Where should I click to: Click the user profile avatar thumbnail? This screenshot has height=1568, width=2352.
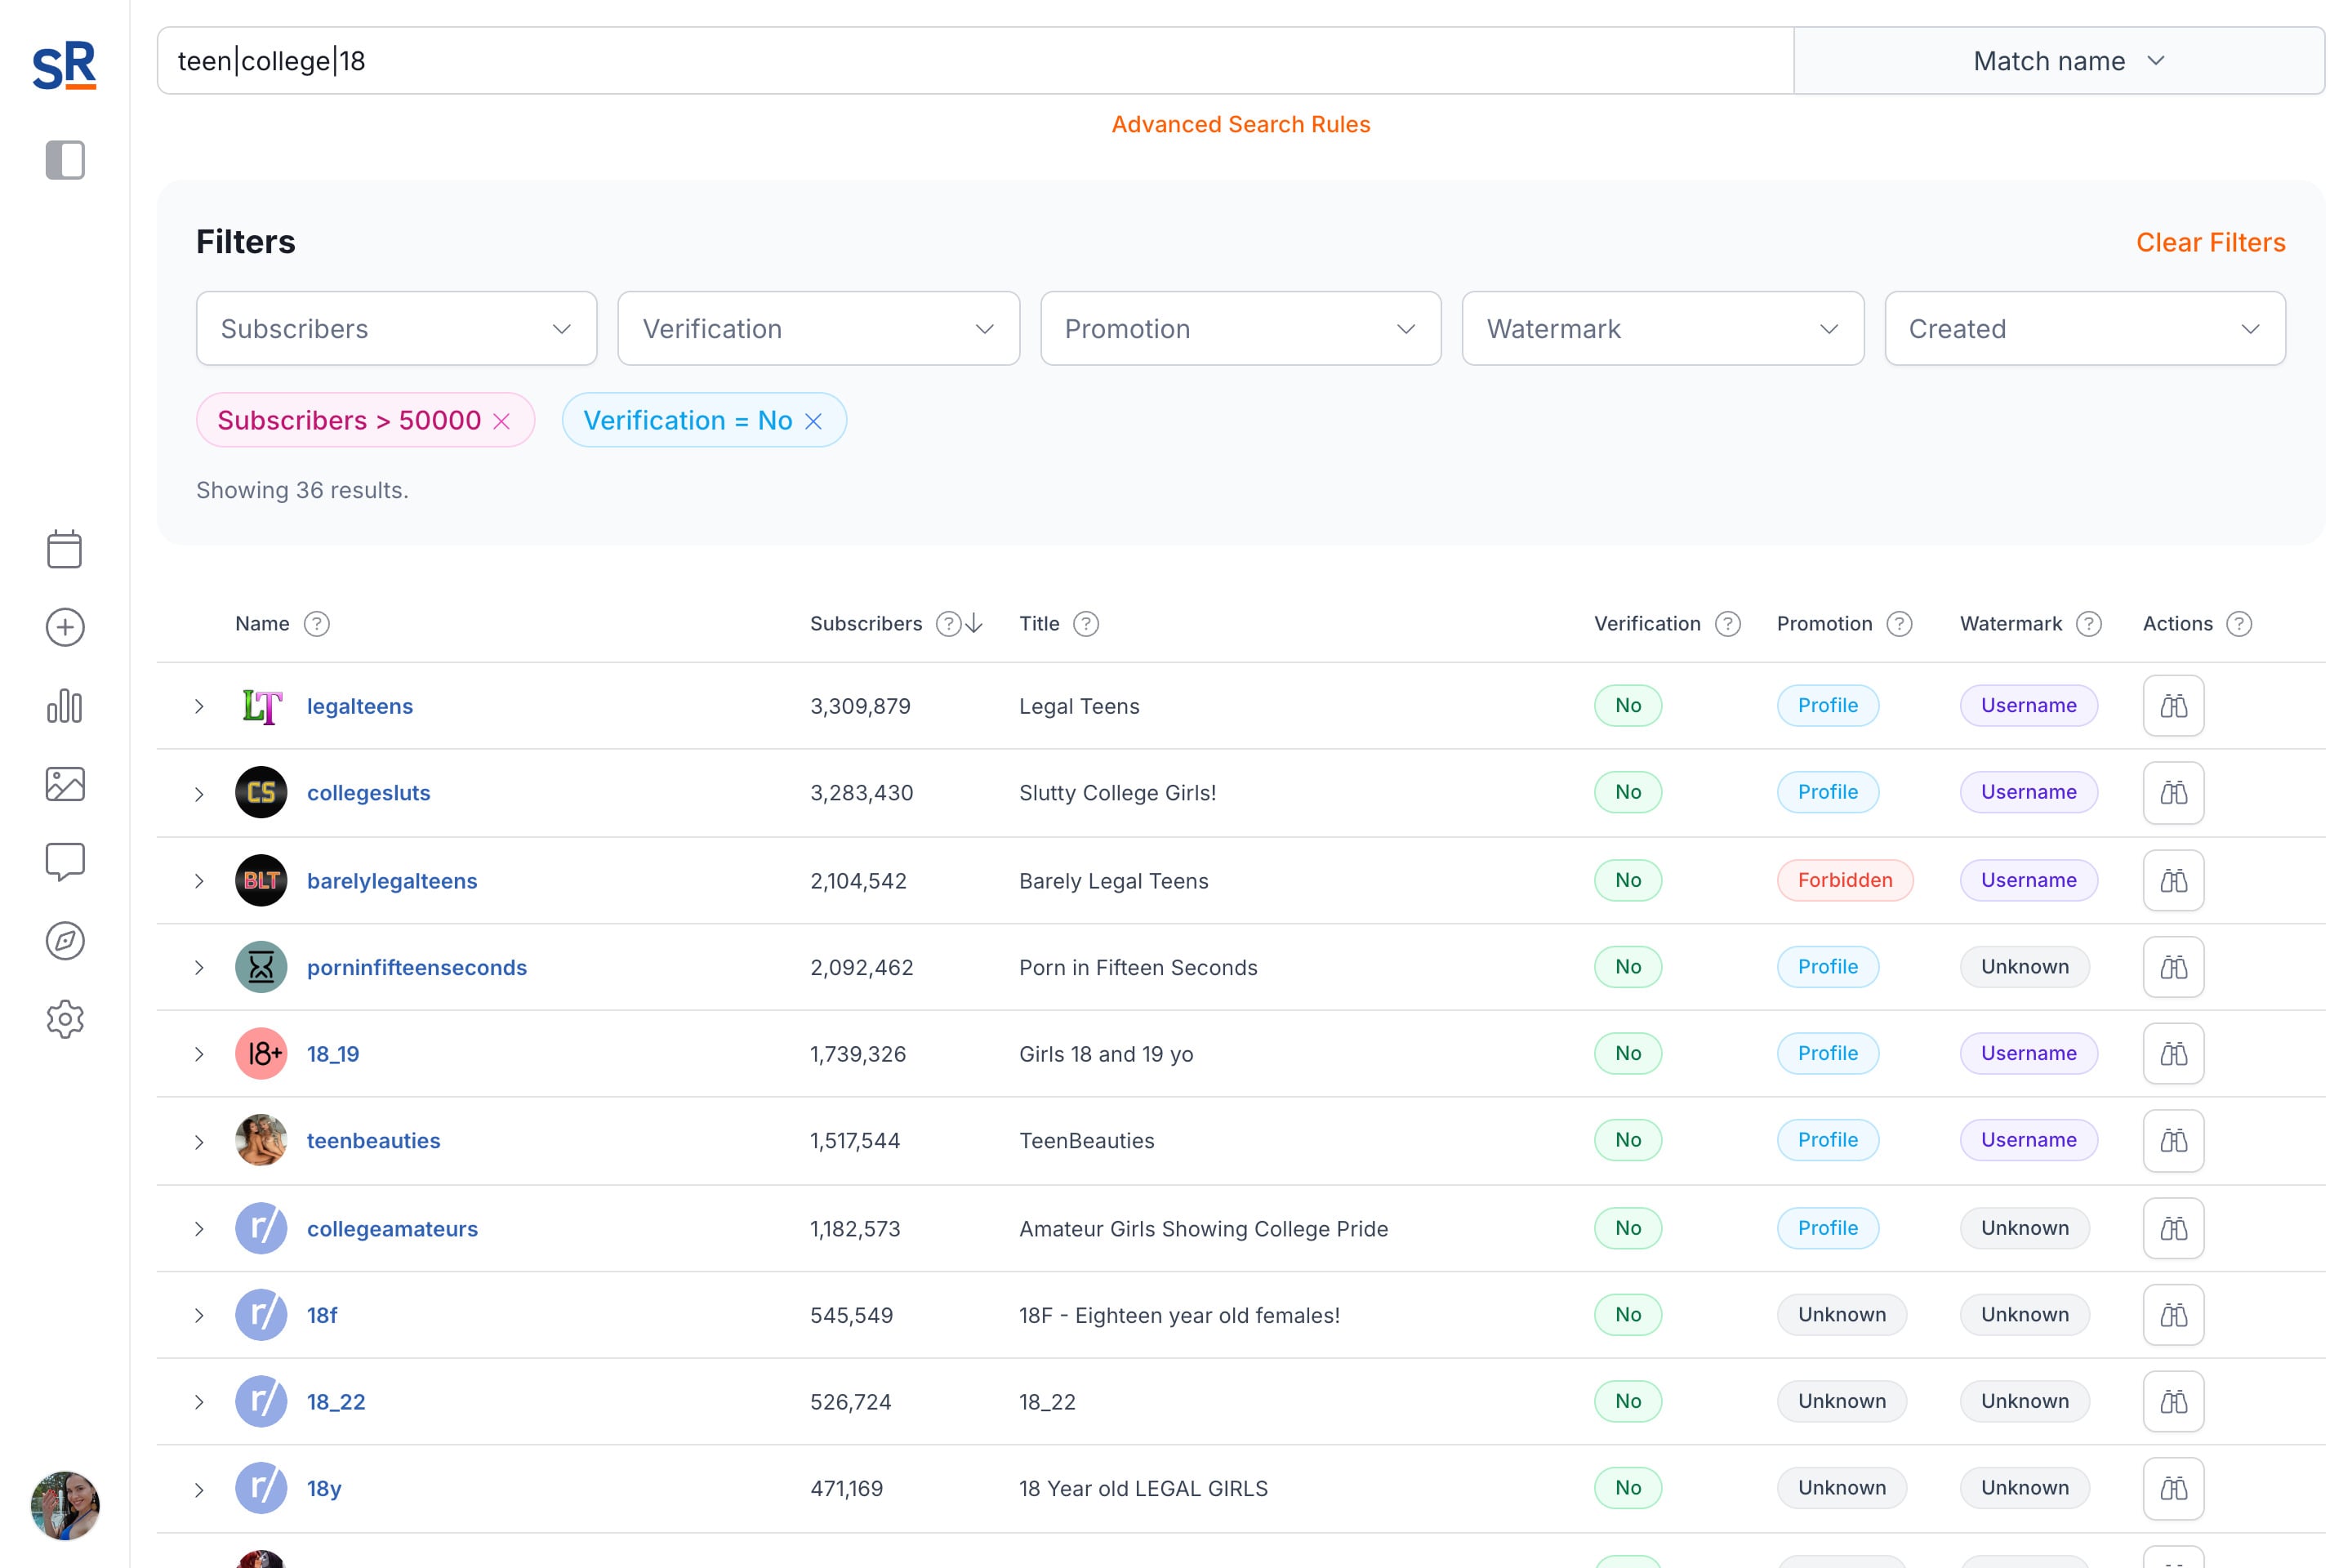[x=65, y=1504]
